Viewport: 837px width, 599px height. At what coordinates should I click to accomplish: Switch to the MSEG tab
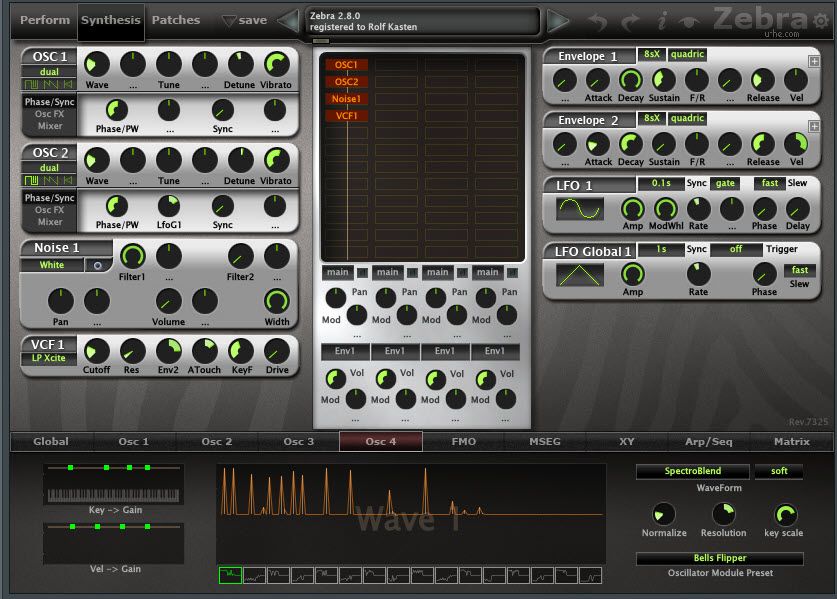545,441
